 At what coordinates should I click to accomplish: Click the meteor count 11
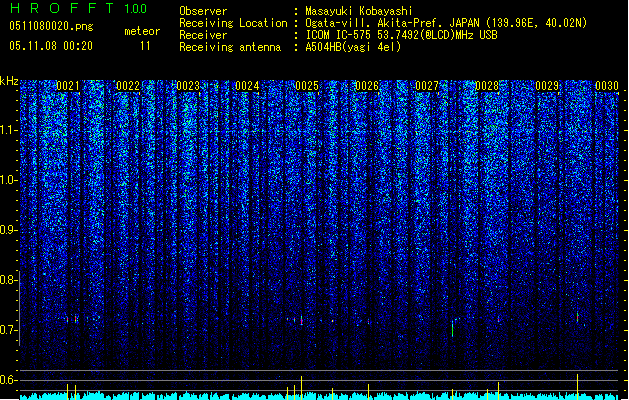tap(145, 46)
